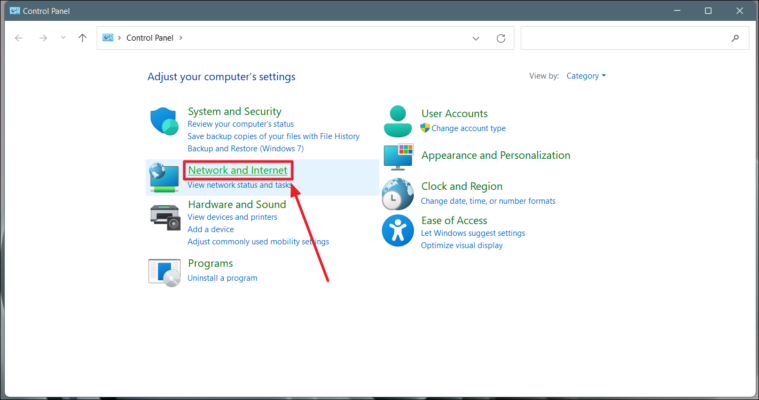The height and width of the screenshot is (400, 759).
Task: Open User Accounts category
Action: (x=454, y=113)
